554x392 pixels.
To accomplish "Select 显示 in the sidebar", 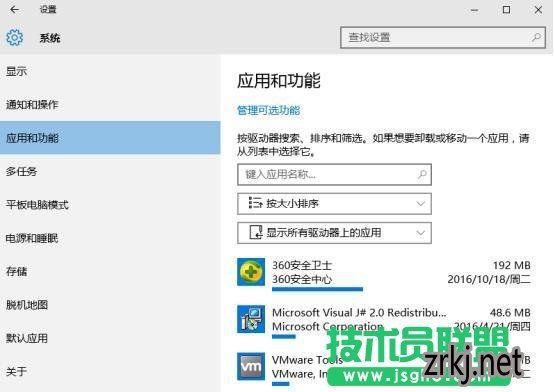I will point(110,71).
